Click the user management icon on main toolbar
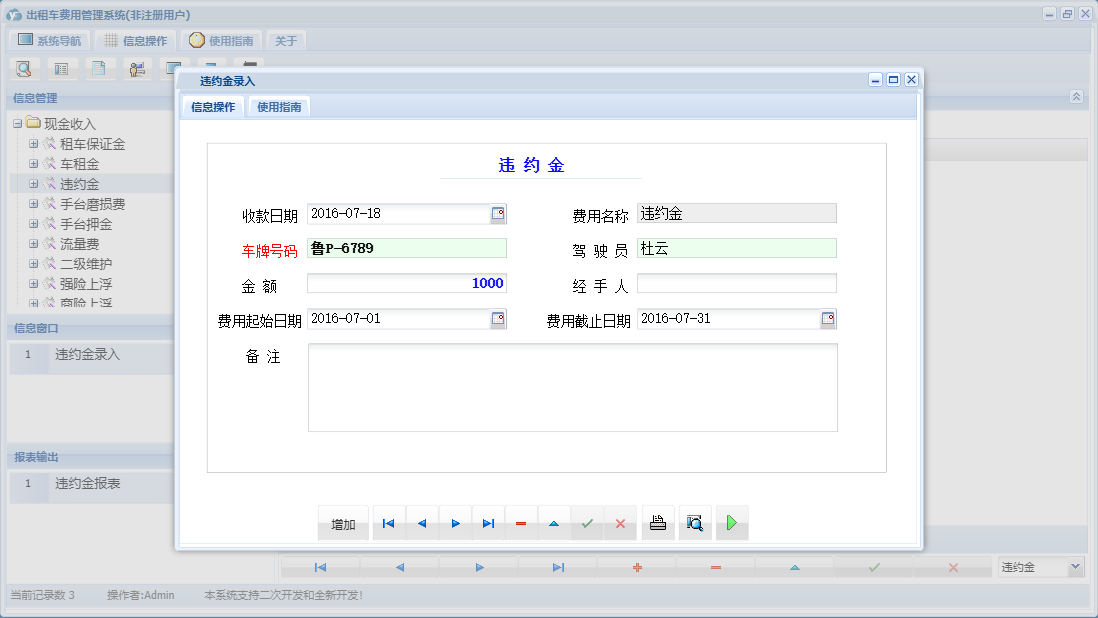The image size is (1098, 618). pyautogui.click(x=136, y=68)
